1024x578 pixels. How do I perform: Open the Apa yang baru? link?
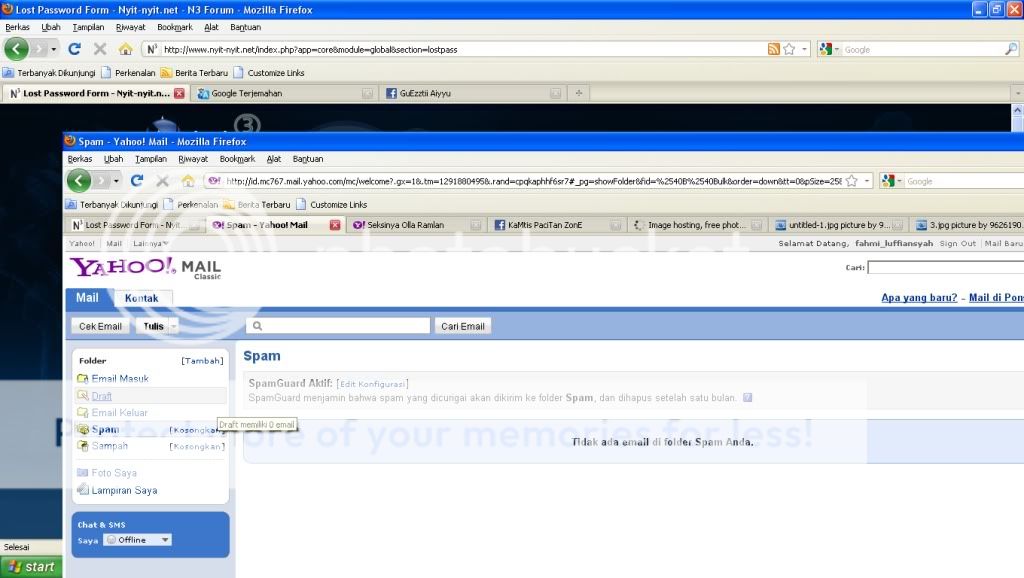(x=919, y=298)
